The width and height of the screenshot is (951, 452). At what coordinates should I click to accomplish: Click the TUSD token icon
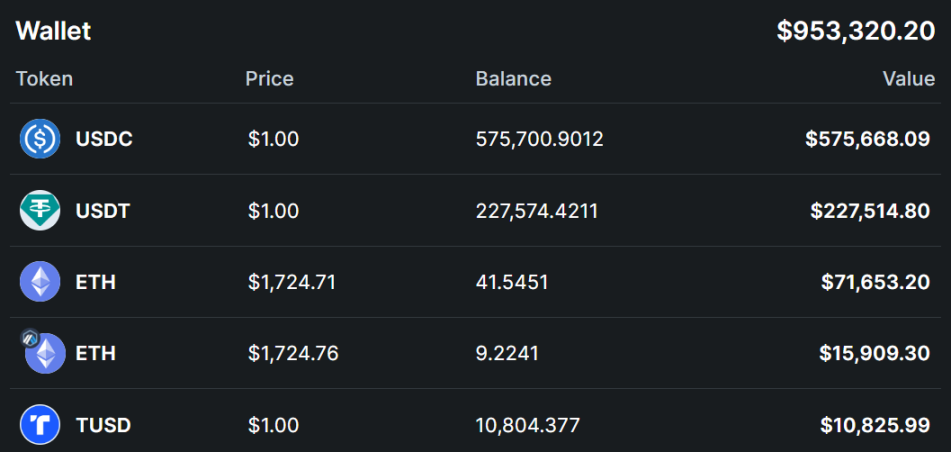[x=40, y=425]
